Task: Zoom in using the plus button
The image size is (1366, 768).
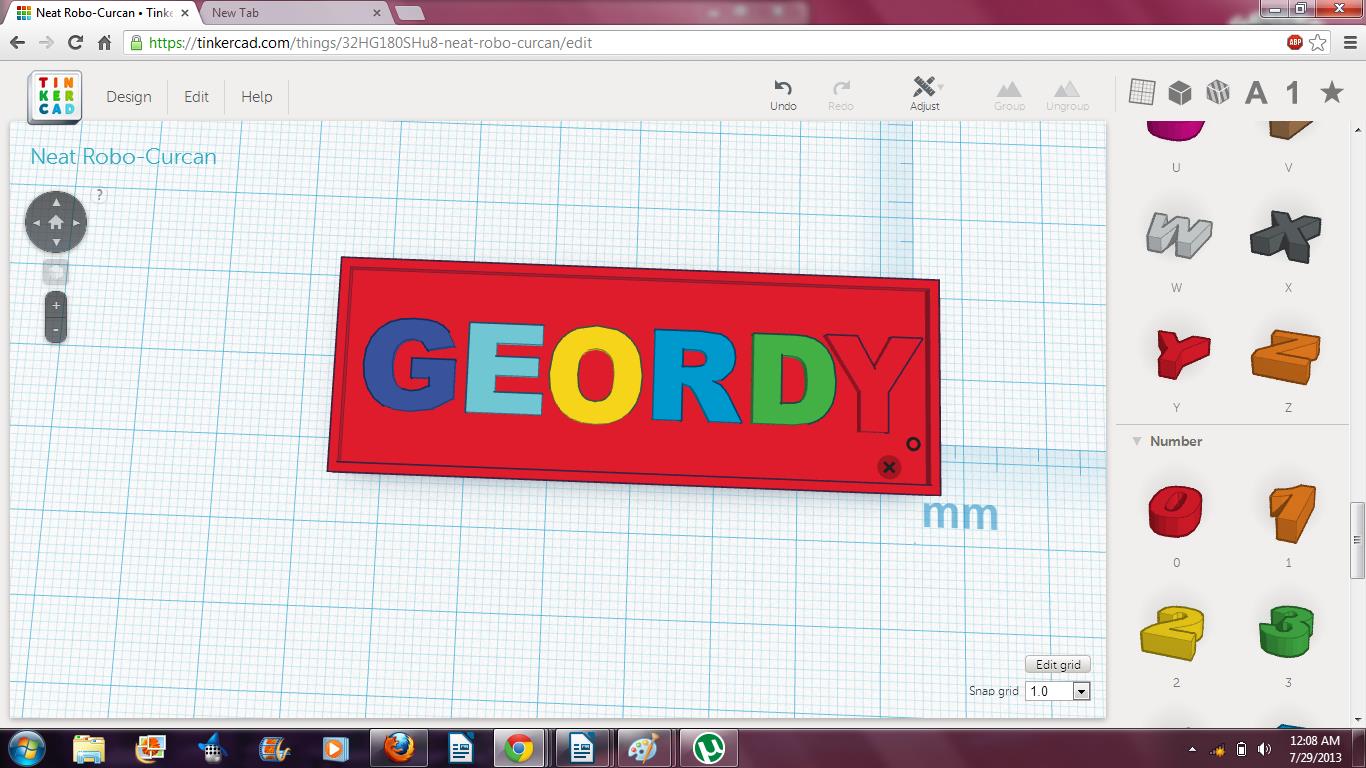Action: [55, 305]
